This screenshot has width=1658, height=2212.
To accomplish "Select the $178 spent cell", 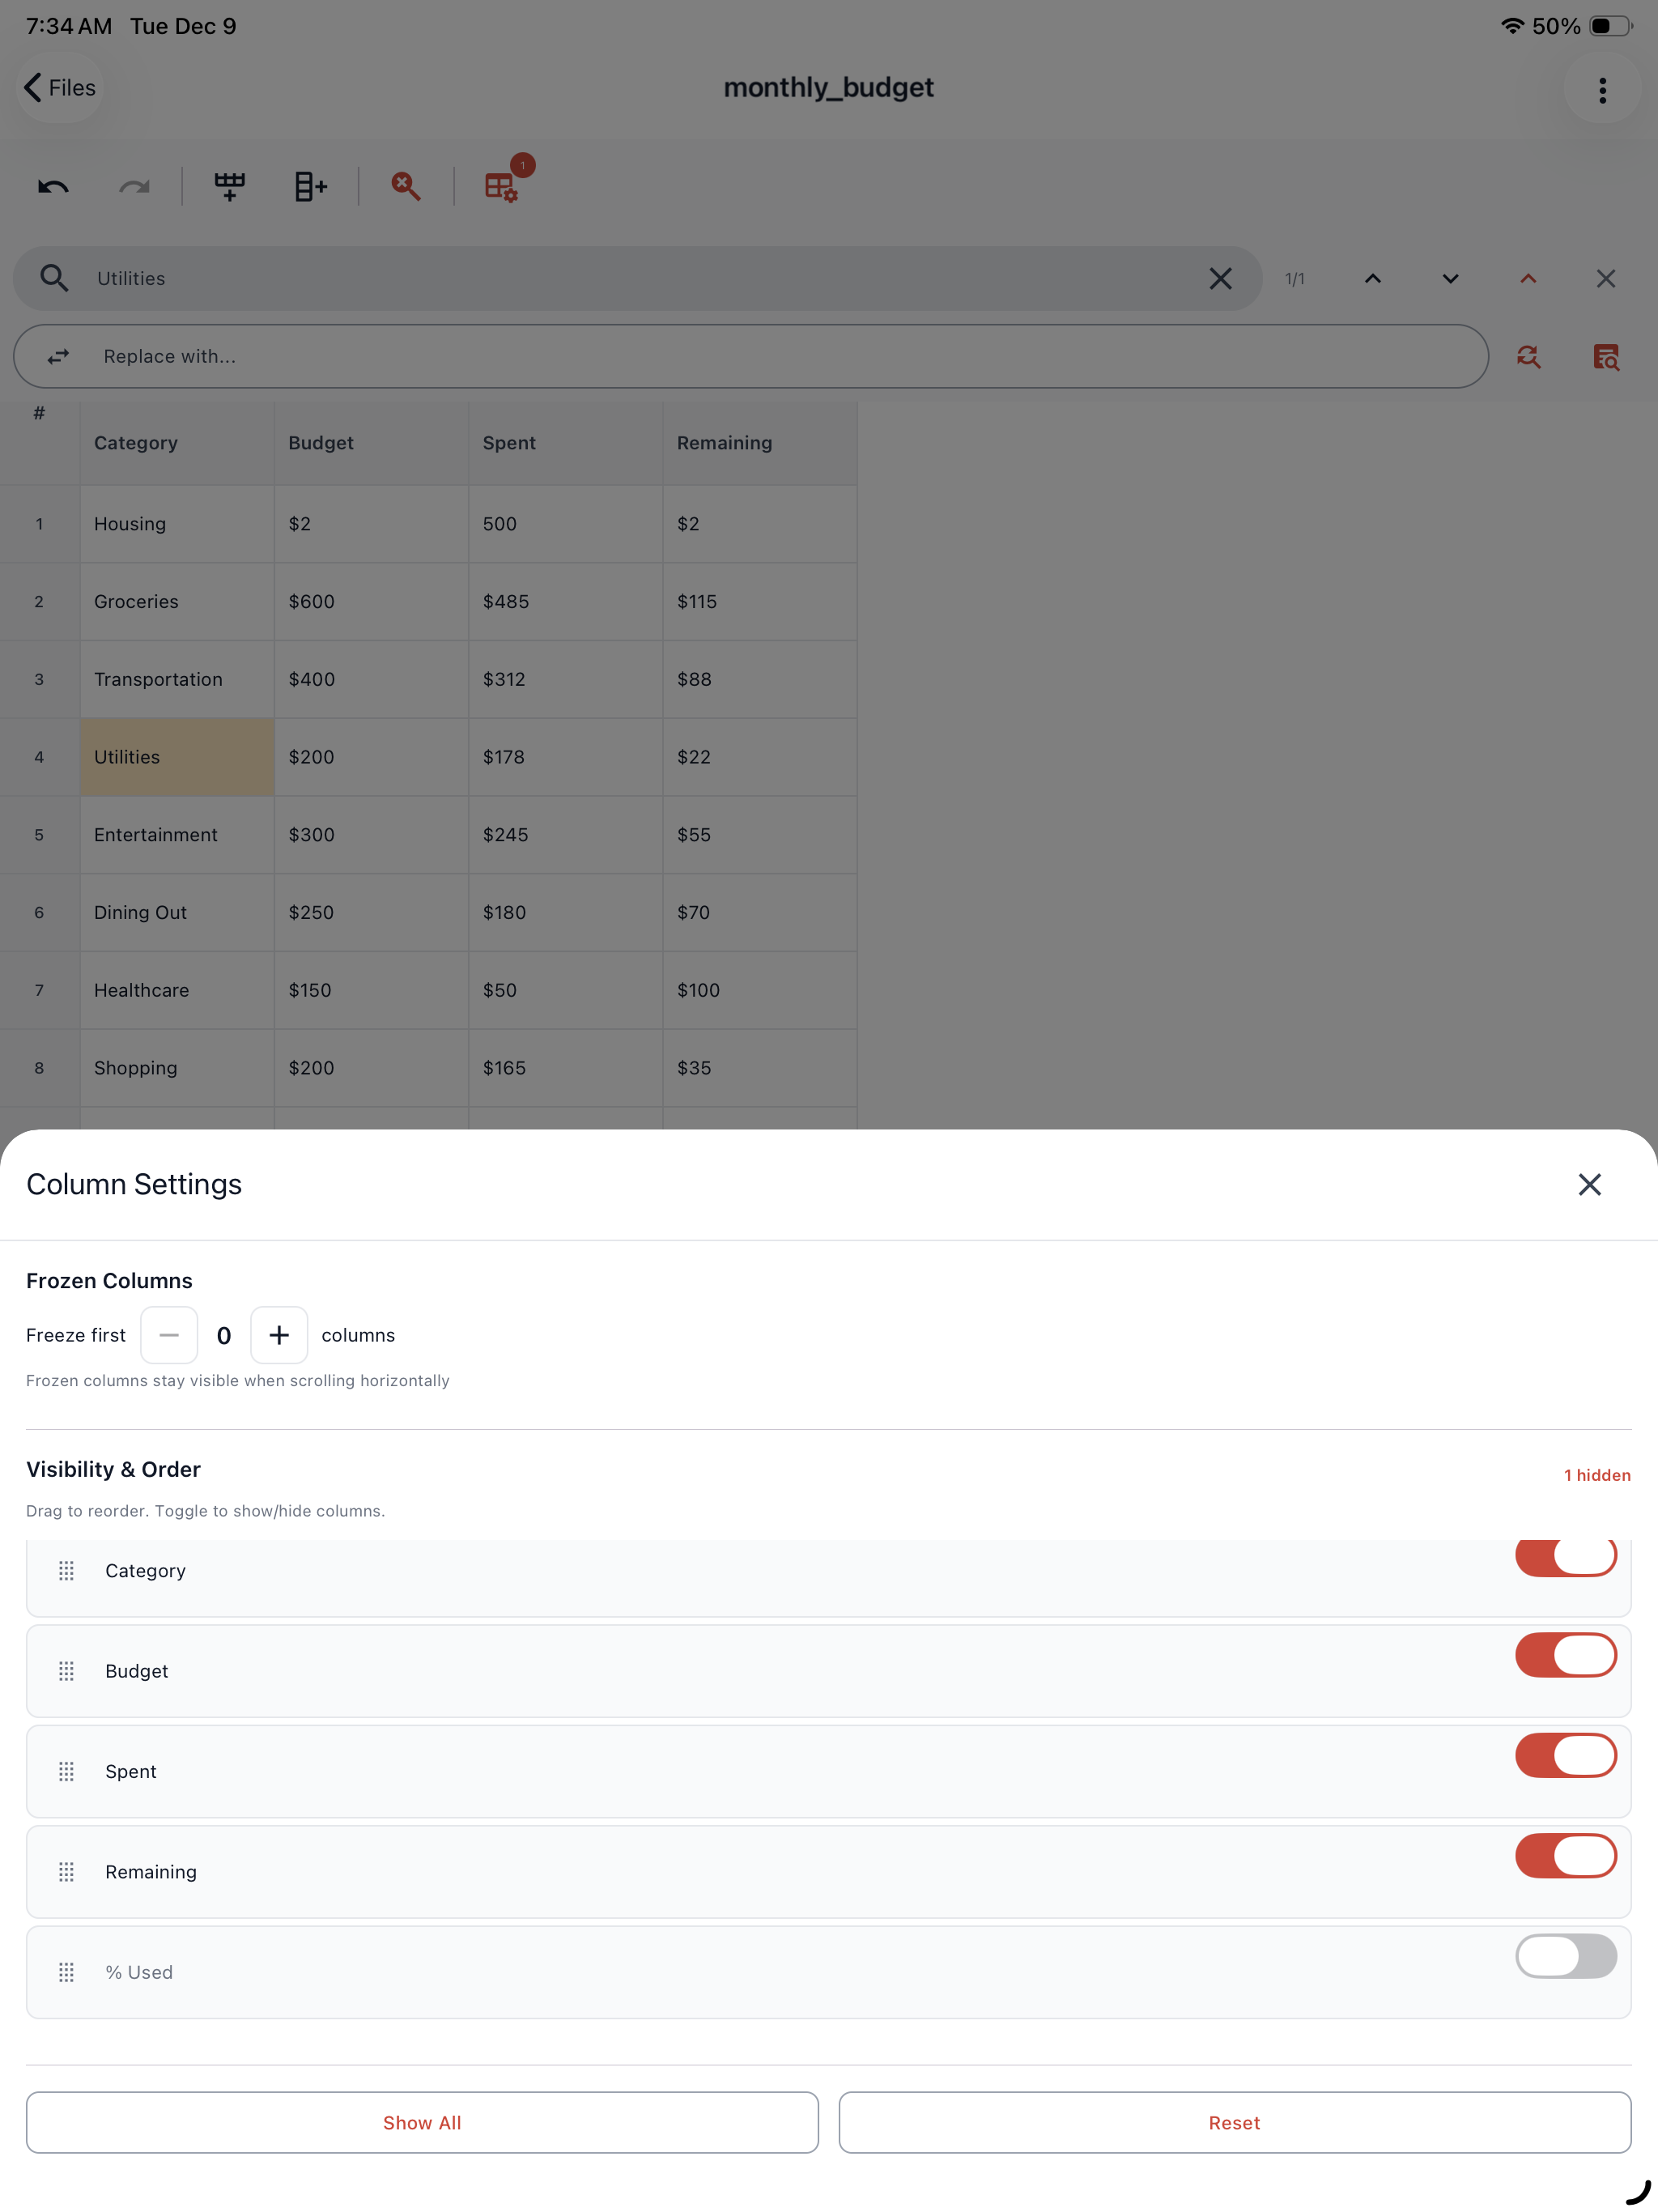I will (x=565, y=757).
